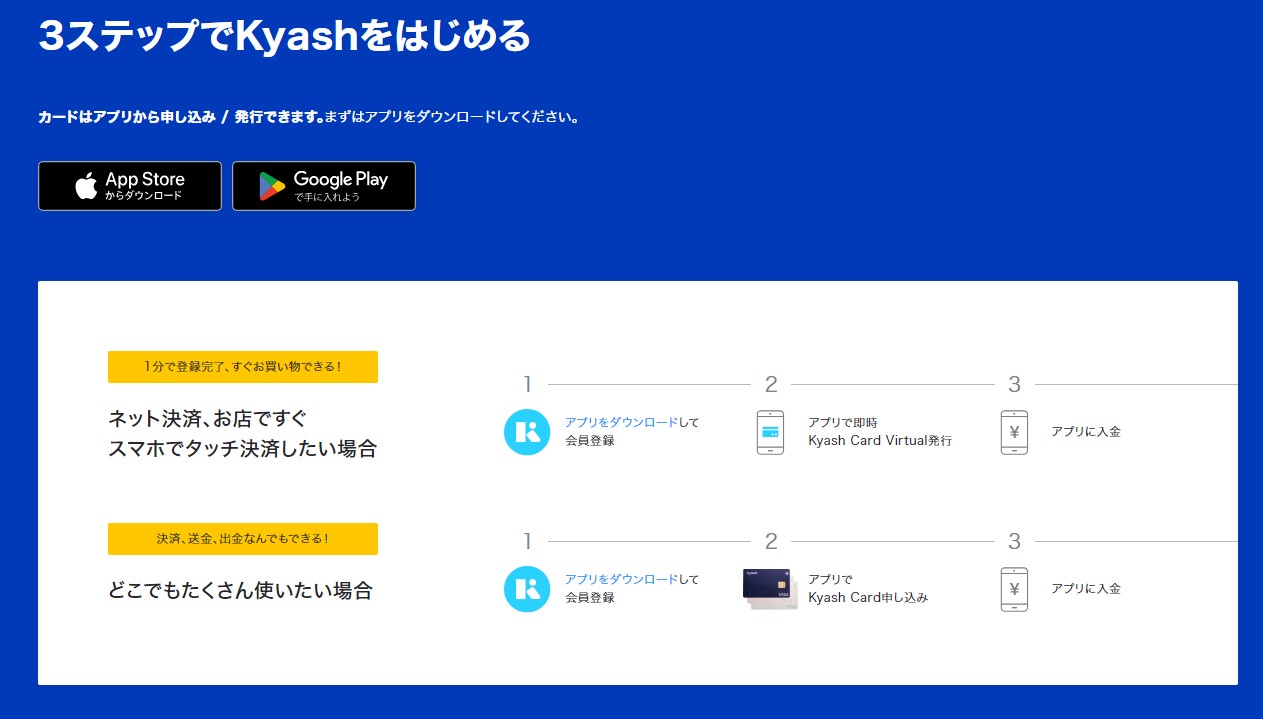
Task: Click the yellow 決済、送金、出金 badge
Action: 243,539
